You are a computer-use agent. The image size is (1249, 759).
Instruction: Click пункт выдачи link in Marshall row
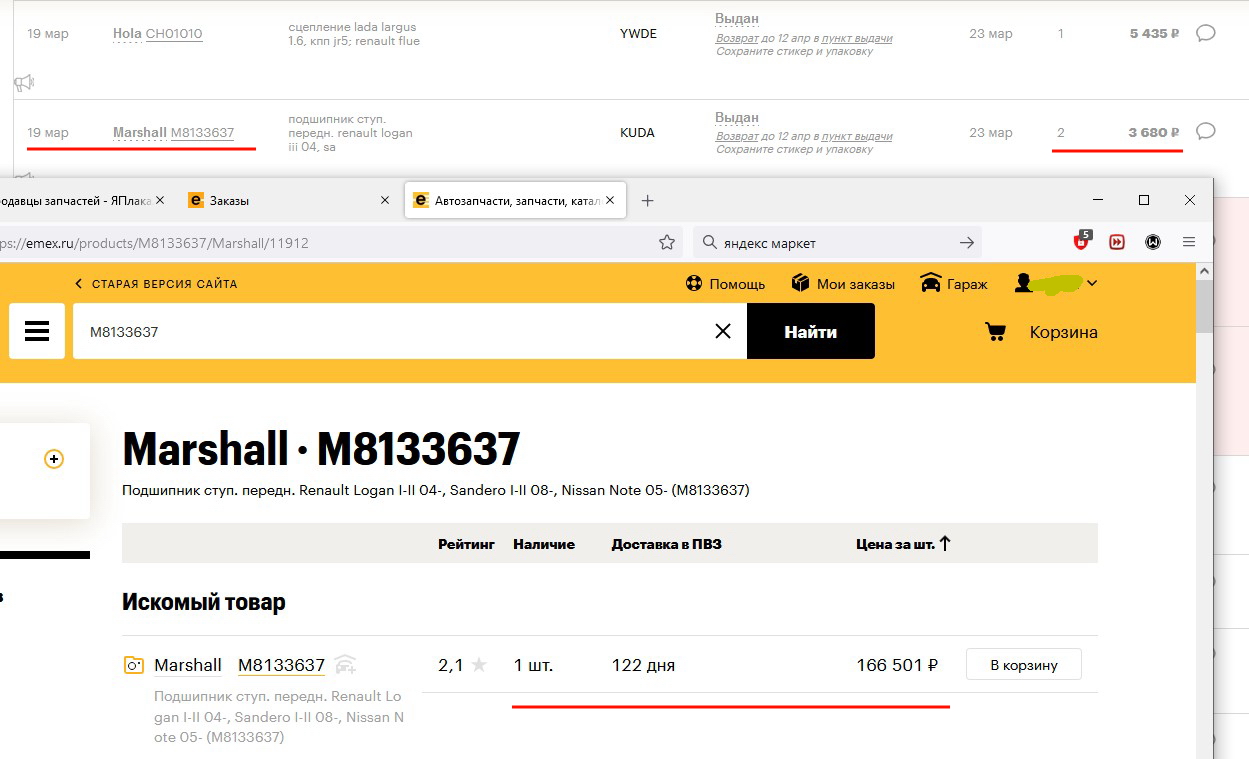[857, 136]
